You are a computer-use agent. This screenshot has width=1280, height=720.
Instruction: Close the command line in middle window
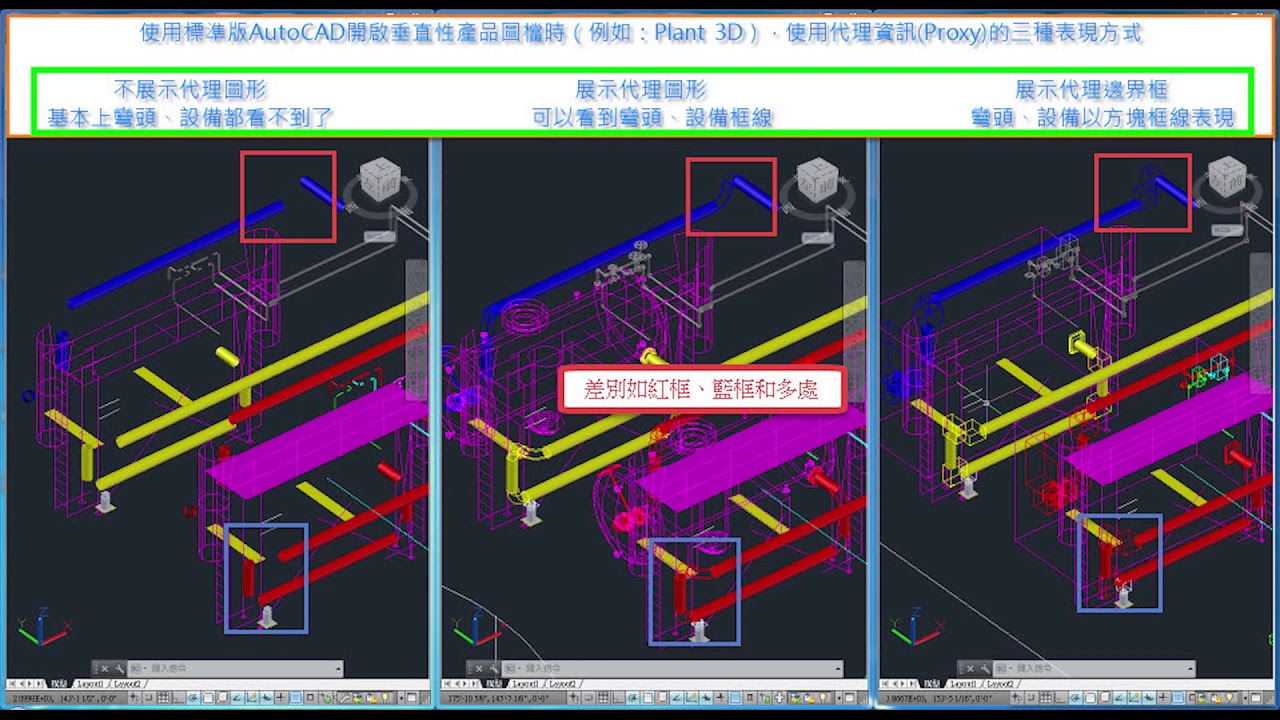click(x=479, y=669)
